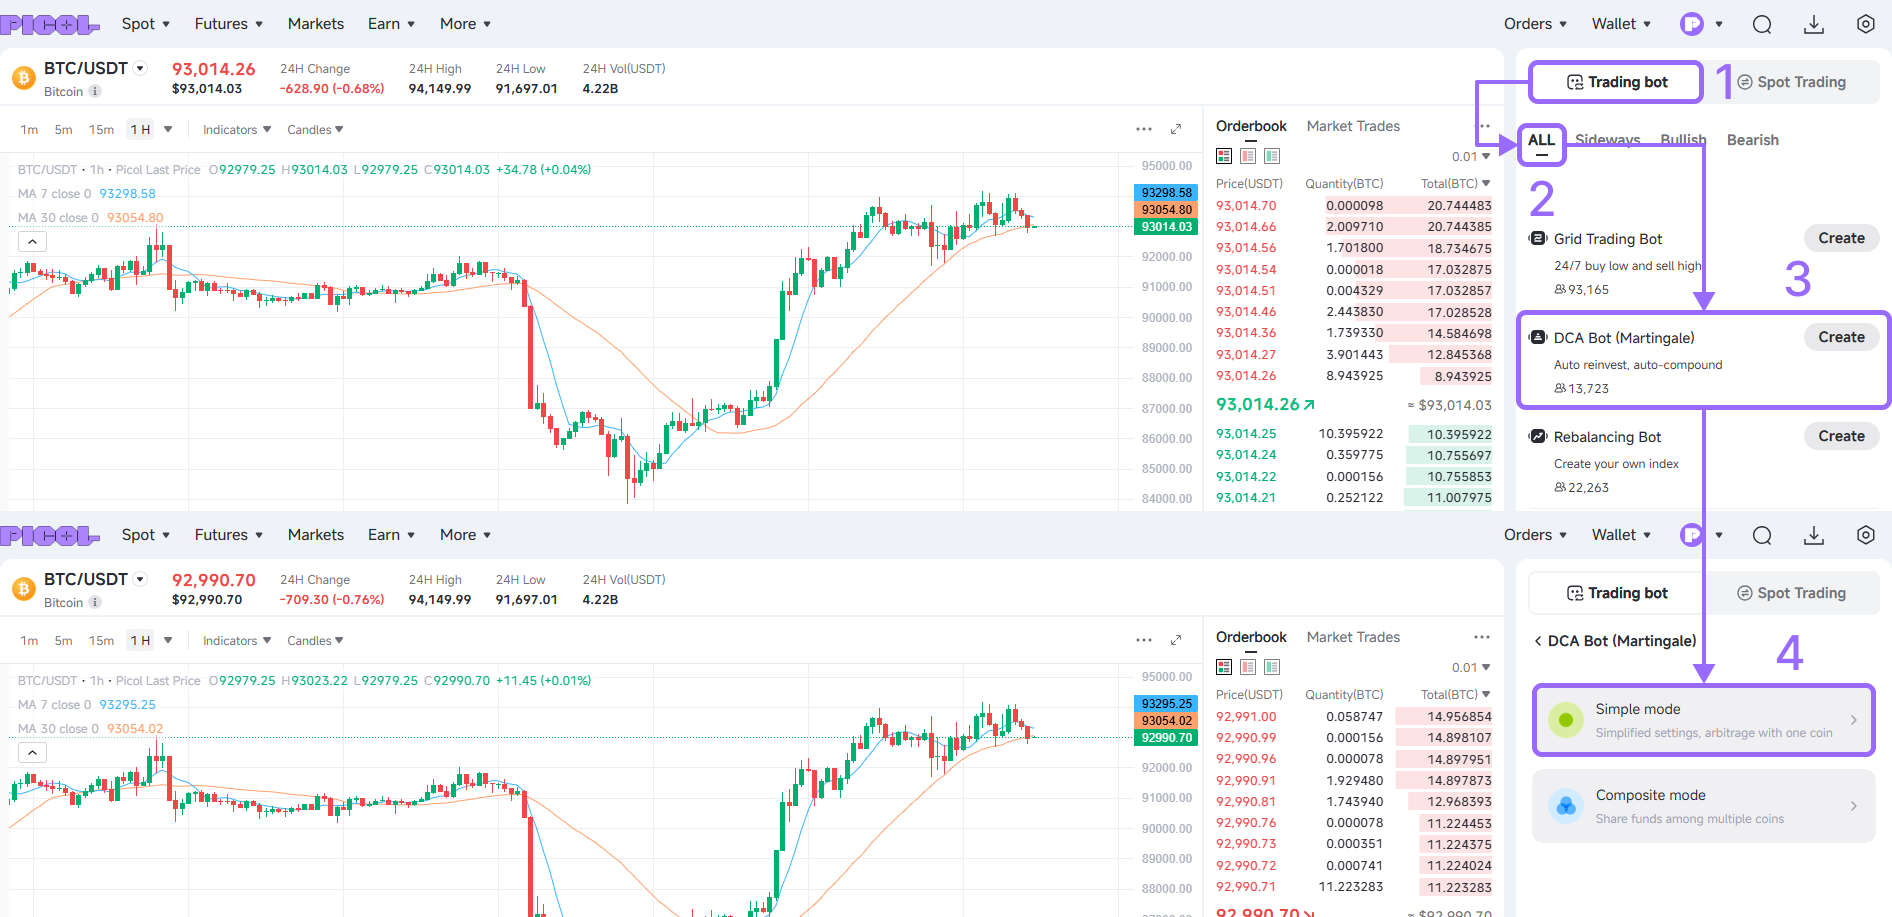Open the Indicators dropdown on top chart

[236, 130]
